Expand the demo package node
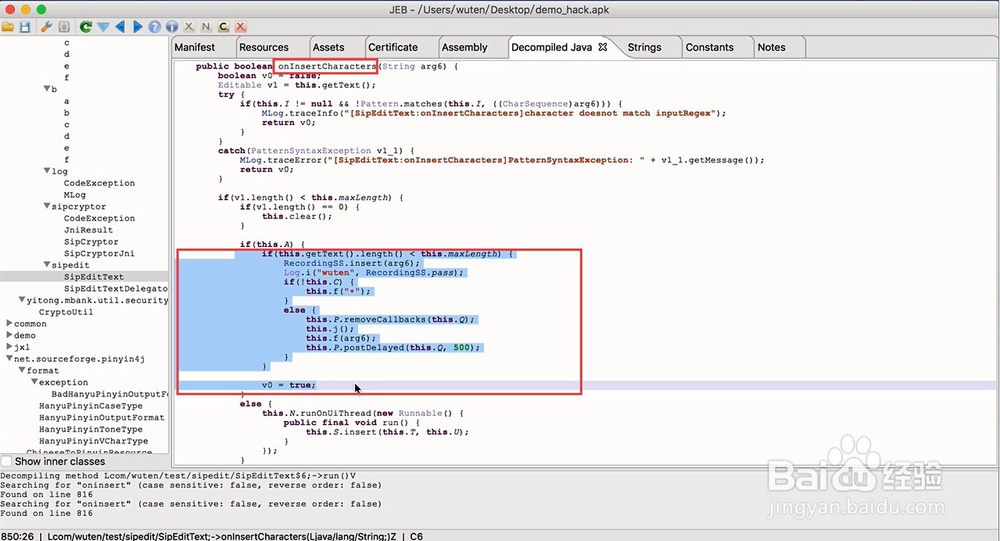Screen dimensions: 1000x541 click(x=10, y=335)
